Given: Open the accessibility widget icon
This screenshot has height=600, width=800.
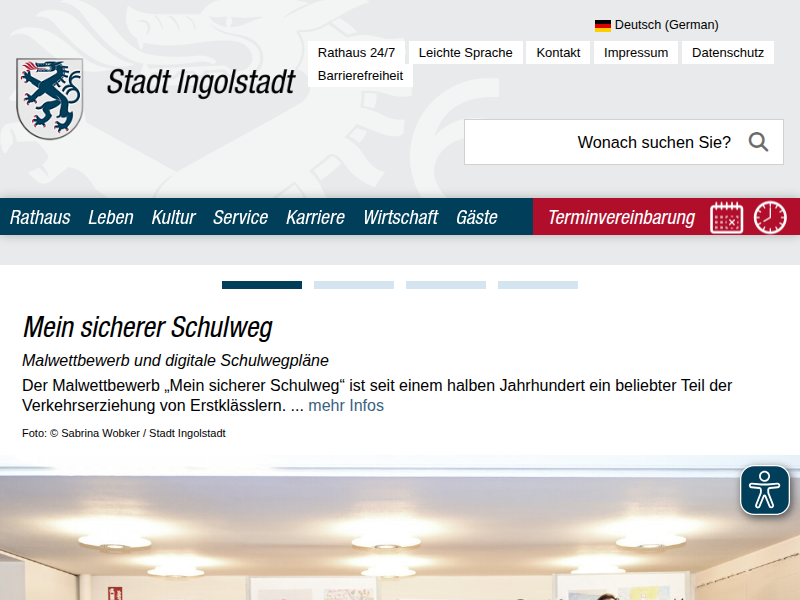Looking at the screenshot, I should click(x=765, y=490).
